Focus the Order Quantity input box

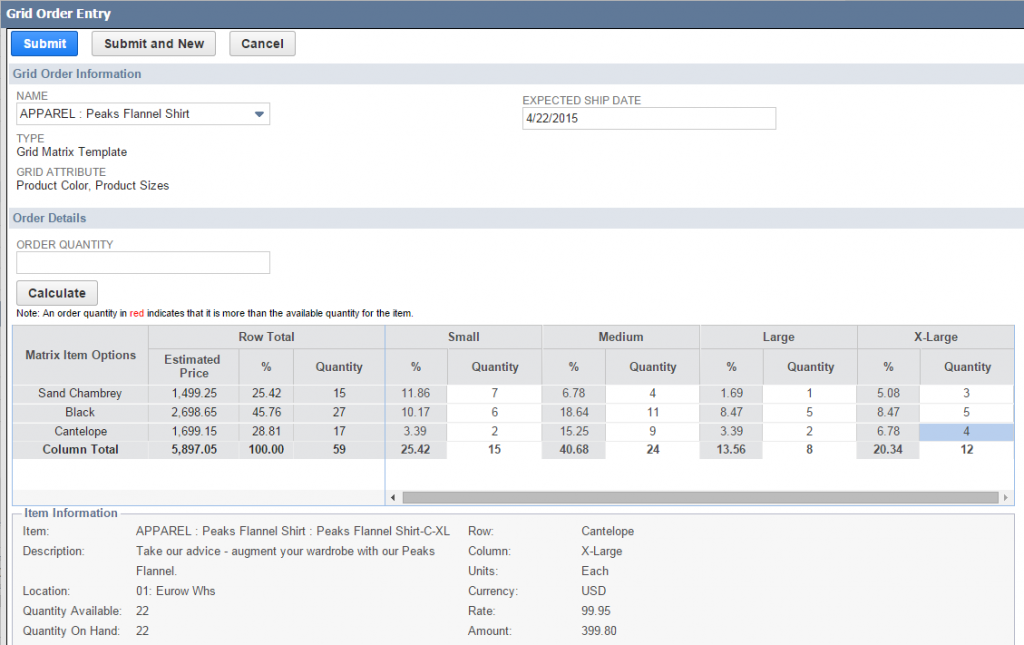click(x=143, y=262)
